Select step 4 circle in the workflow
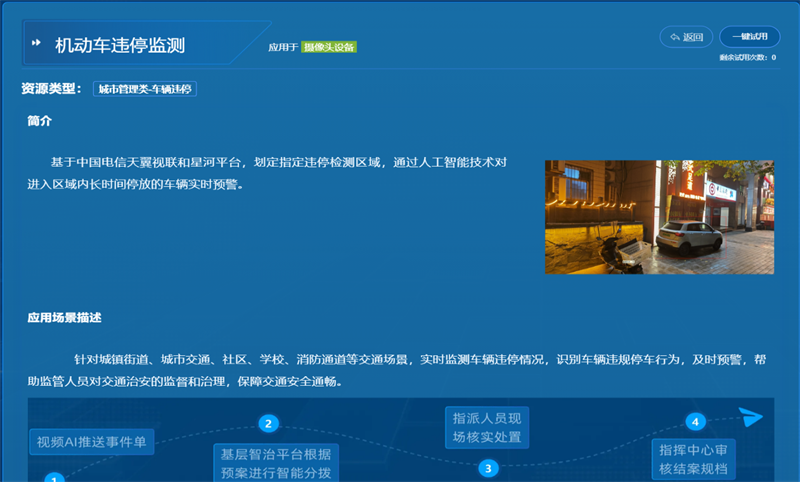The image size is (800, 482). [696, 421]
